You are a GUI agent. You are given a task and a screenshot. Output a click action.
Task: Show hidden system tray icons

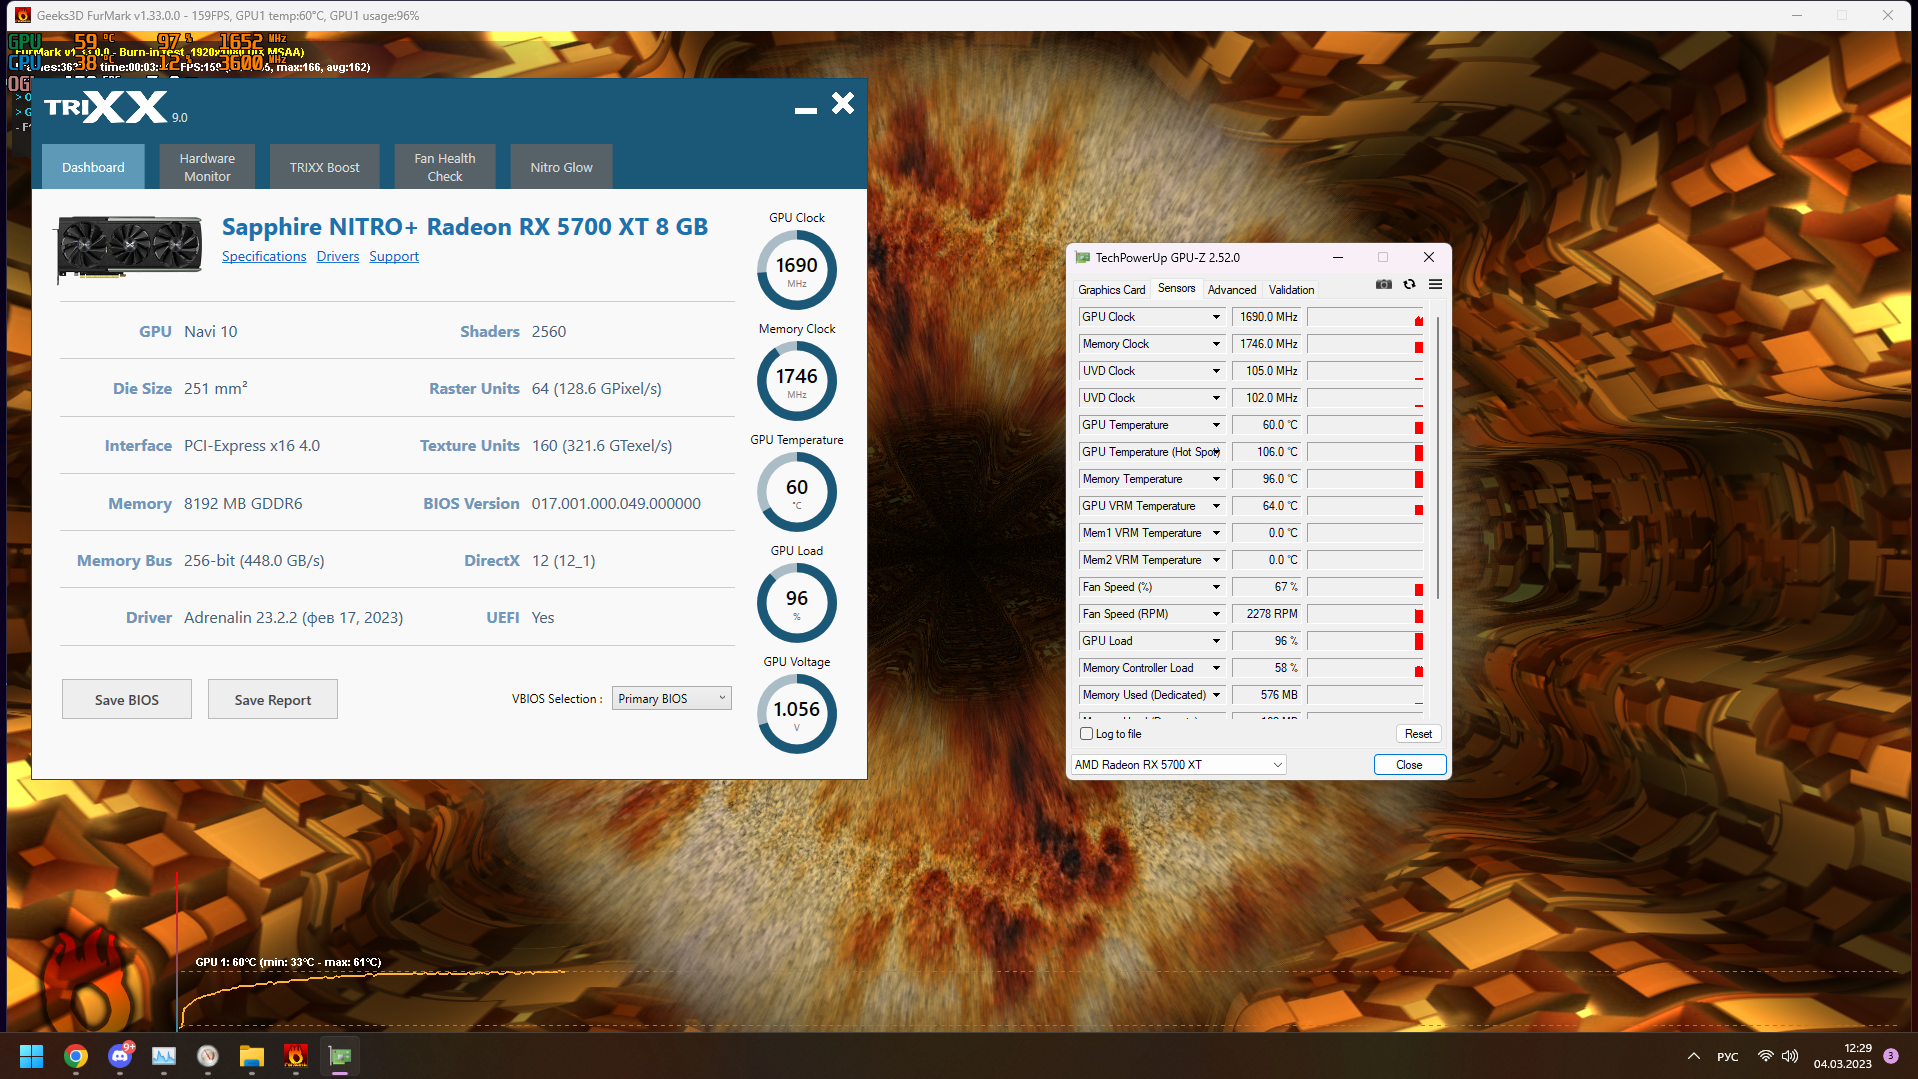pos(1694,1056)
